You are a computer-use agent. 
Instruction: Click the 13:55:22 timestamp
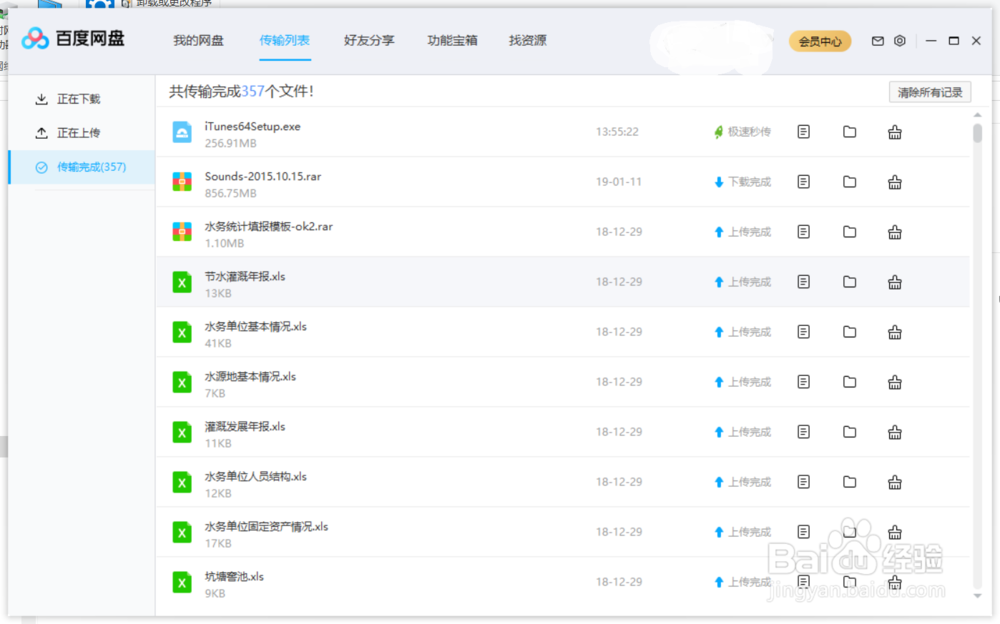coord(617,131)
